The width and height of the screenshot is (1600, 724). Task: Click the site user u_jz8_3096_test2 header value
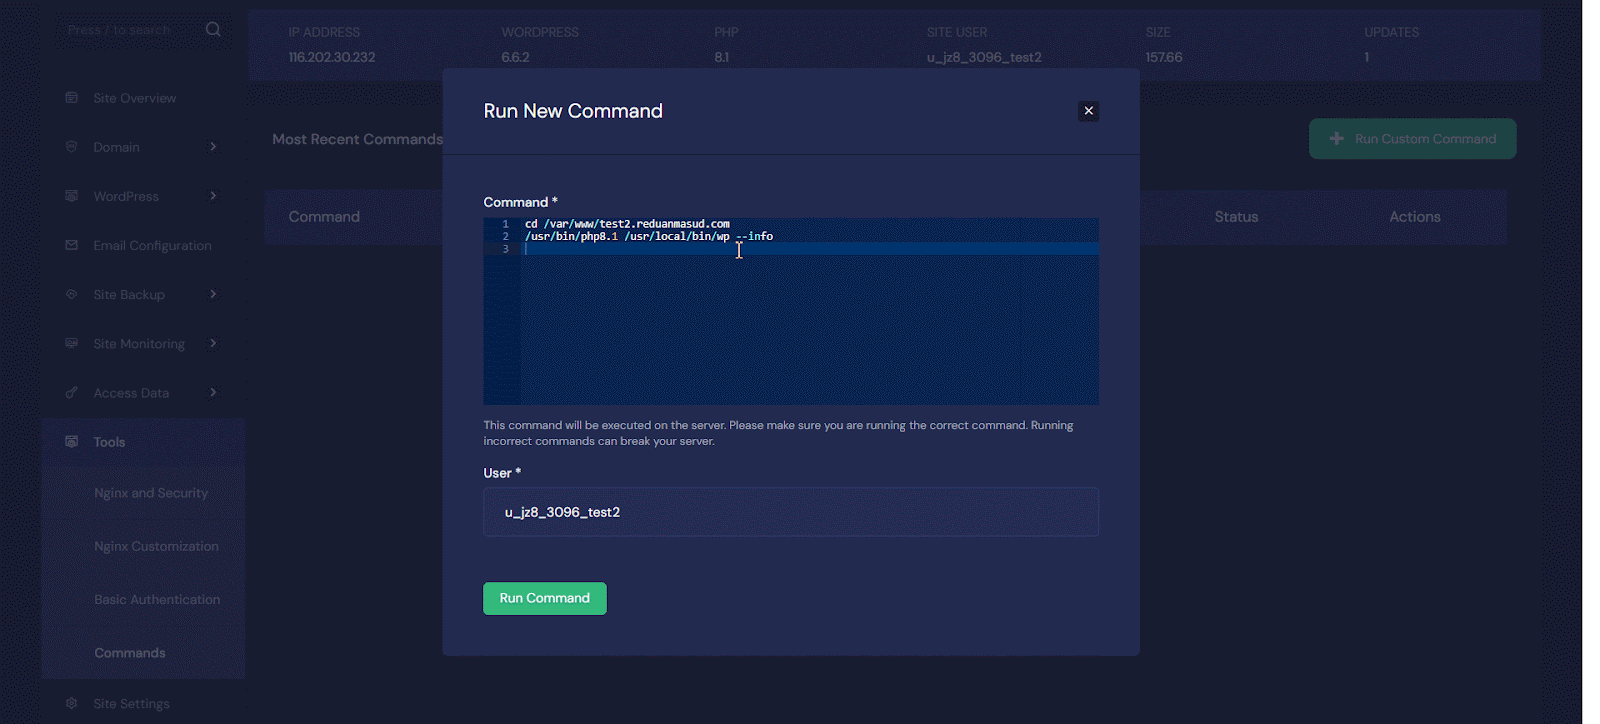pos(984,57)
